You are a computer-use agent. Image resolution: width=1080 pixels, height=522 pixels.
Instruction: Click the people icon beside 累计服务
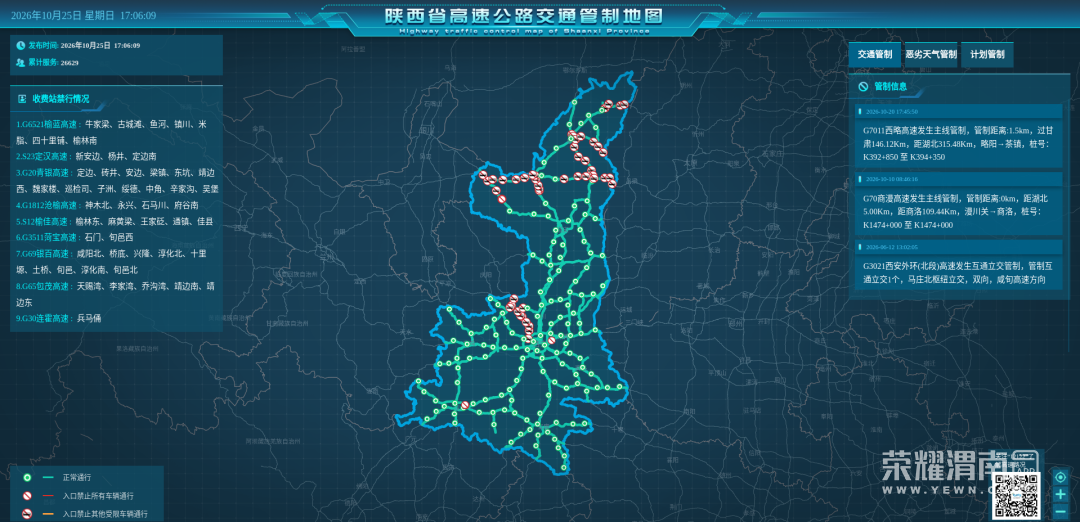click(21, 63)
